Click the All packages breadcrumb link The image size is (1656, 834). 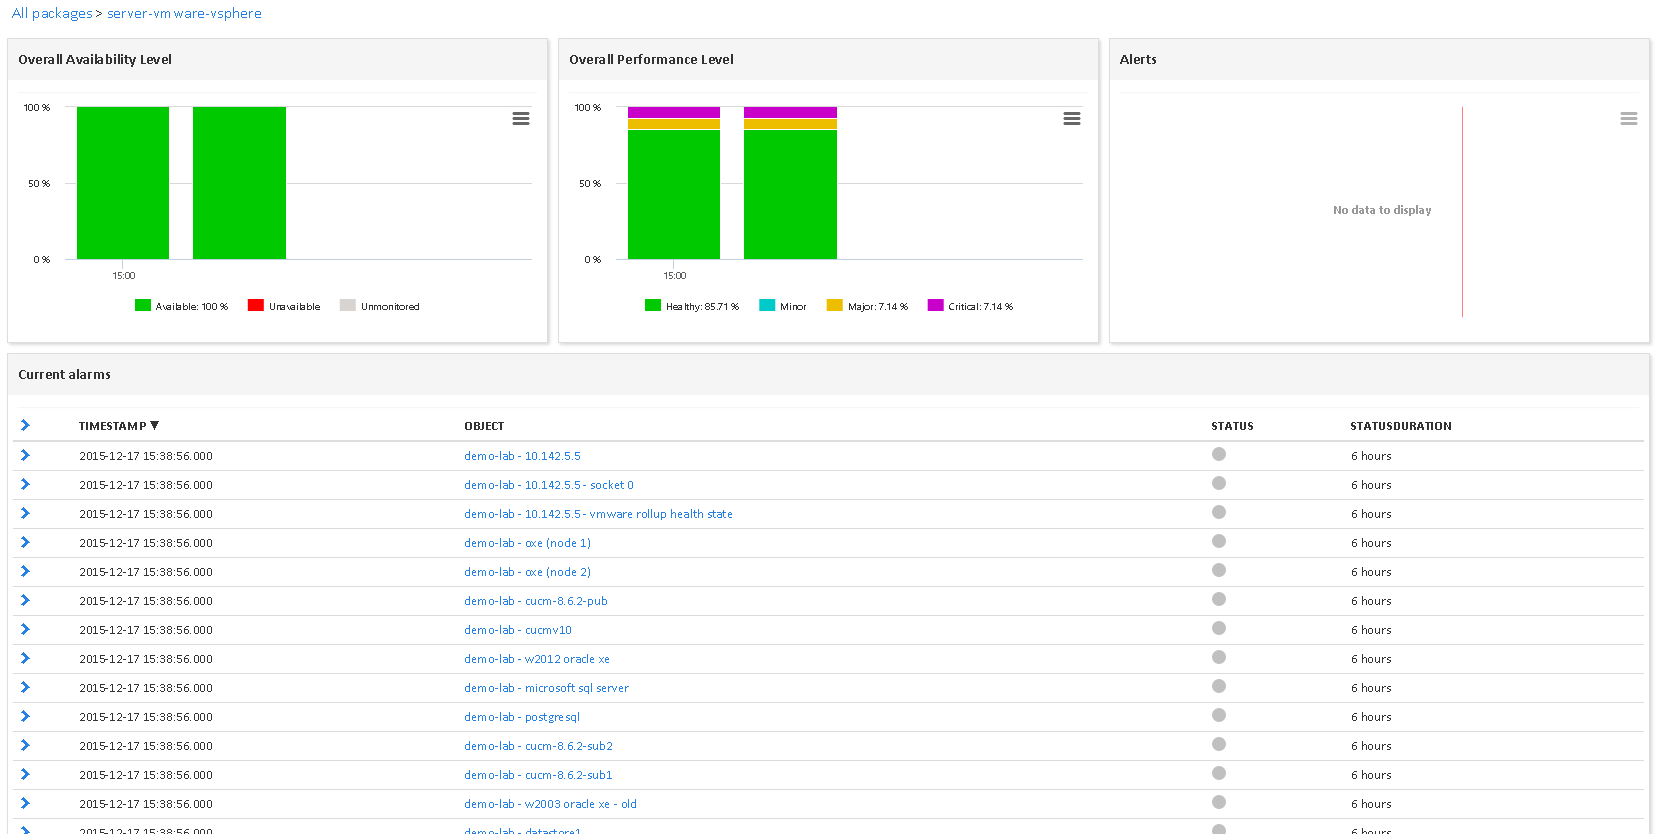52,13
